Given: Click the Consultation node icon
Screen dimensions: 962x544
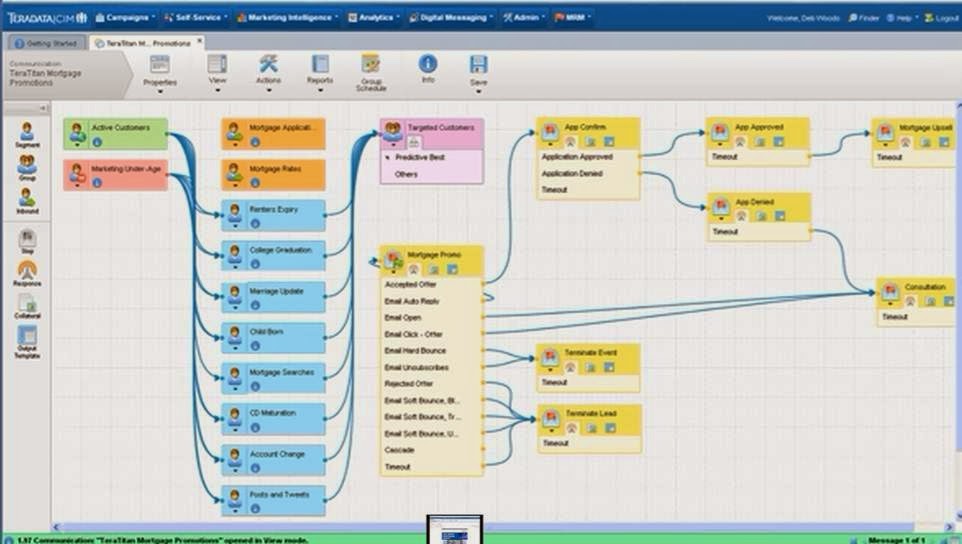Looking at the screenshot, I should (x=890, y=291).
